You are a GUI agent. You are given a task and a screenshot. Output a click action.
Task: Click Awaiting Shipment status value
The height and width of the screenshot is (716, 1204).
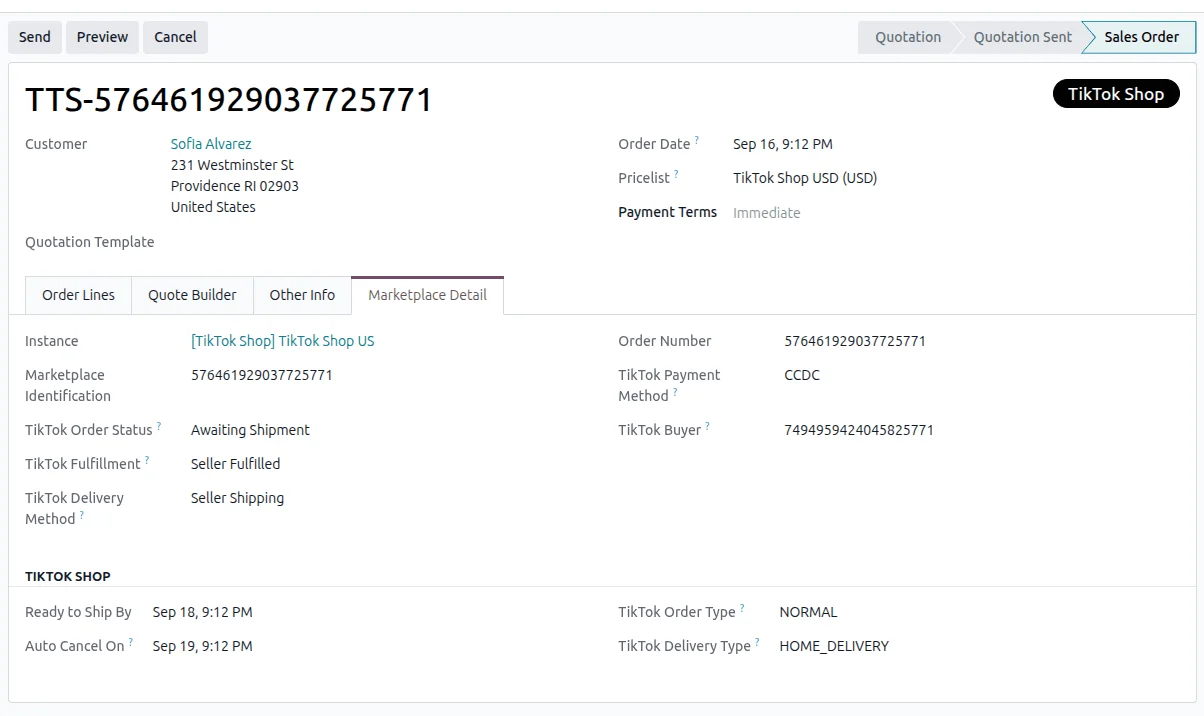pos(250,430)
